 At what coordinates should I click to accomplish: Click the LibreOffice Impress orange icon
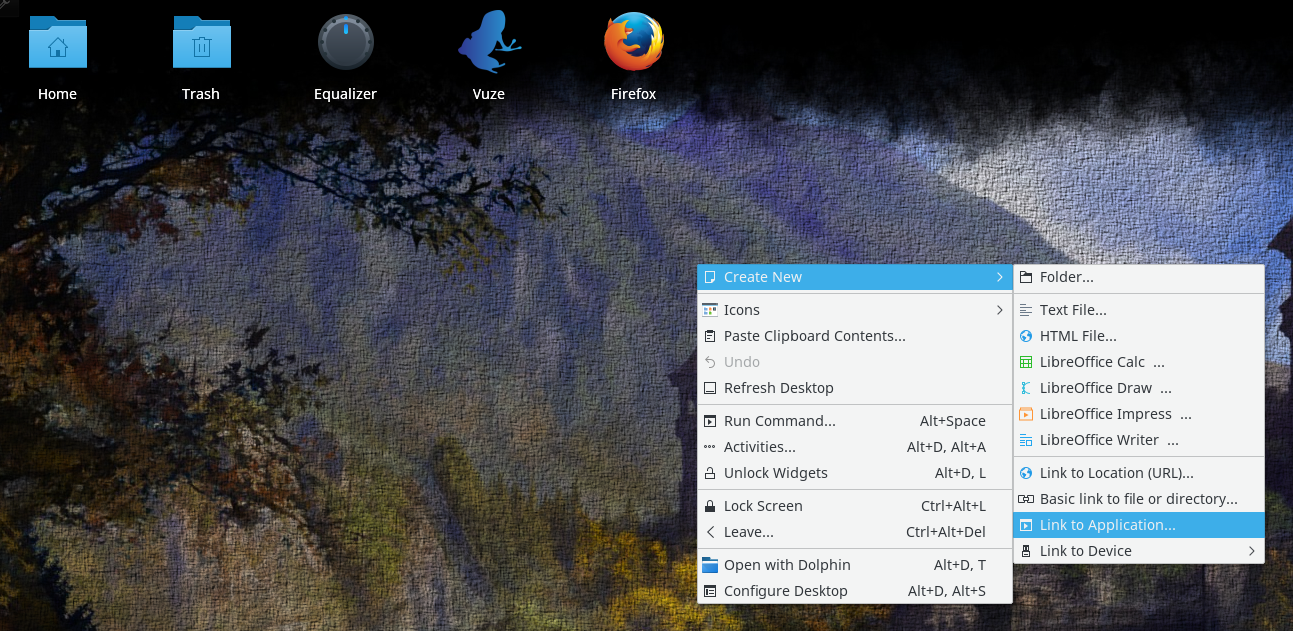(x=1026, y=414)
